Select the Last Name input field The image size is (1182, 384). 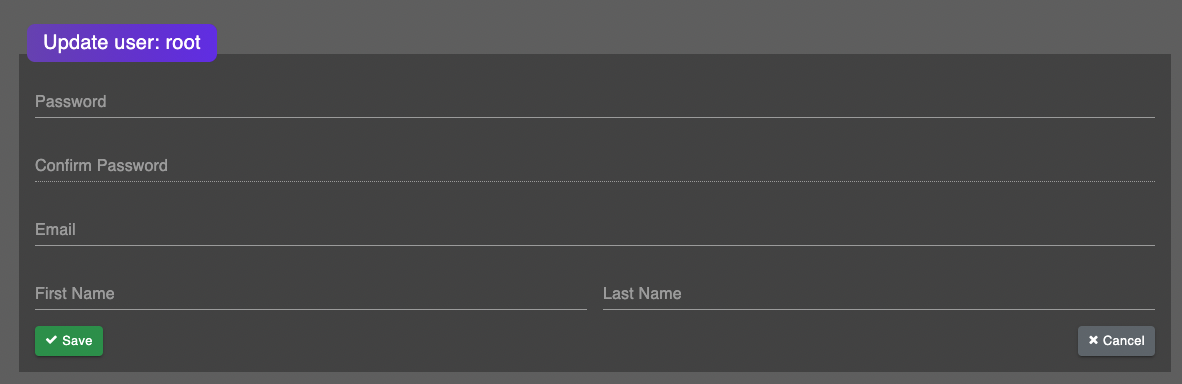coord(878,294)
